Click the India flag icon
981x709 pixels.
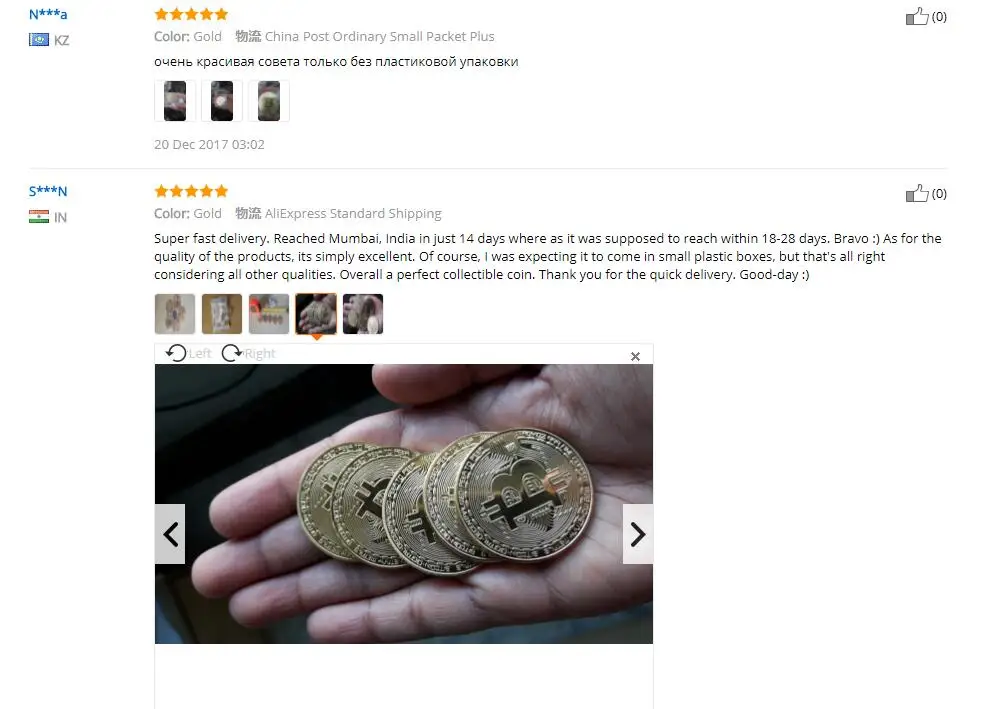coord(39,217)
